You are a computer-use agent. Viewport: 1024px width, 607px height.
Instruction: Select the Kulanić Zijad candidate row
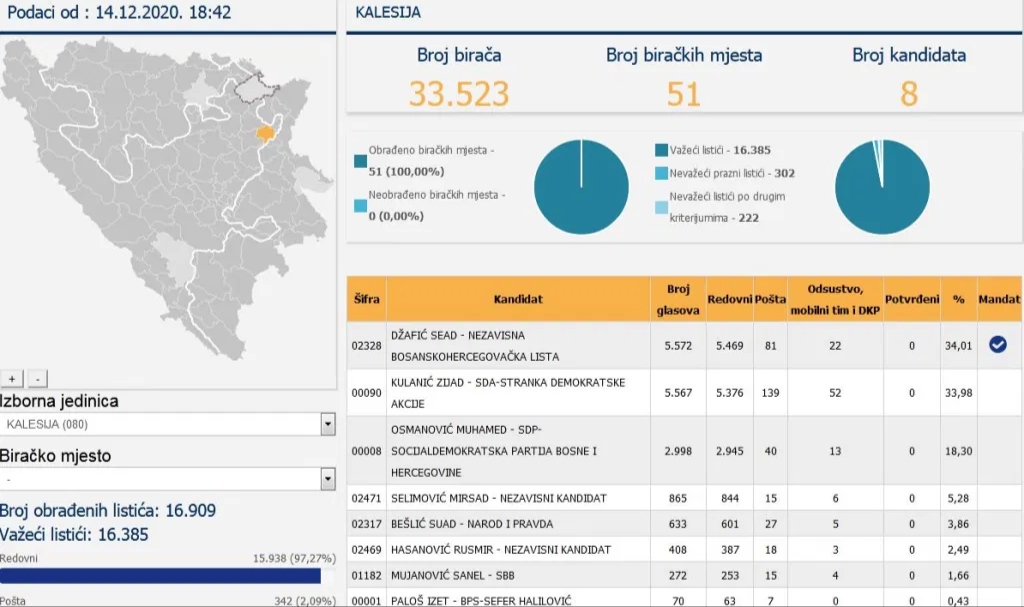coord(518,393)
